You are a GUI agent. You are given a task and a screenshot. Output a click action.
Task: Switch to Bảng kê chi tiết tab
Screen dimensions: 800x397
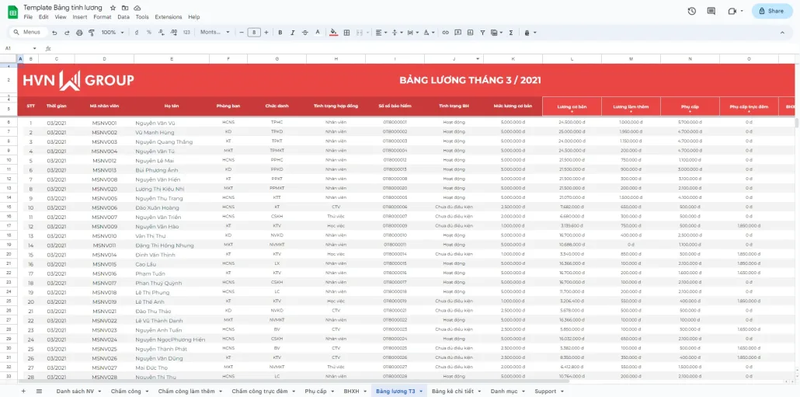pos(456,391)
